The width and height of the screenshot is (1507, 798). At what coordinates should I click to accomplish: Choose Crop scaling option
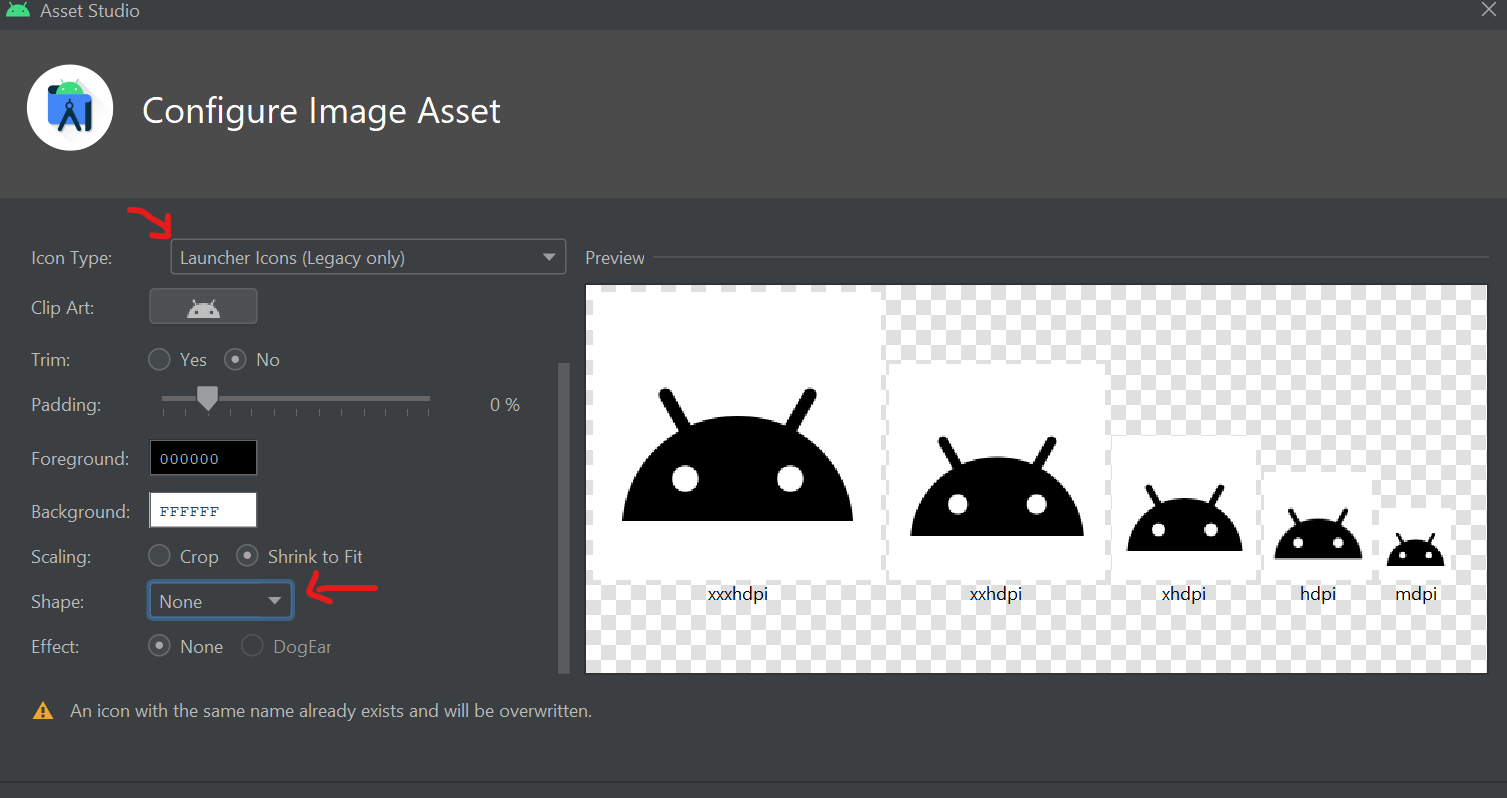coord(159,556)
